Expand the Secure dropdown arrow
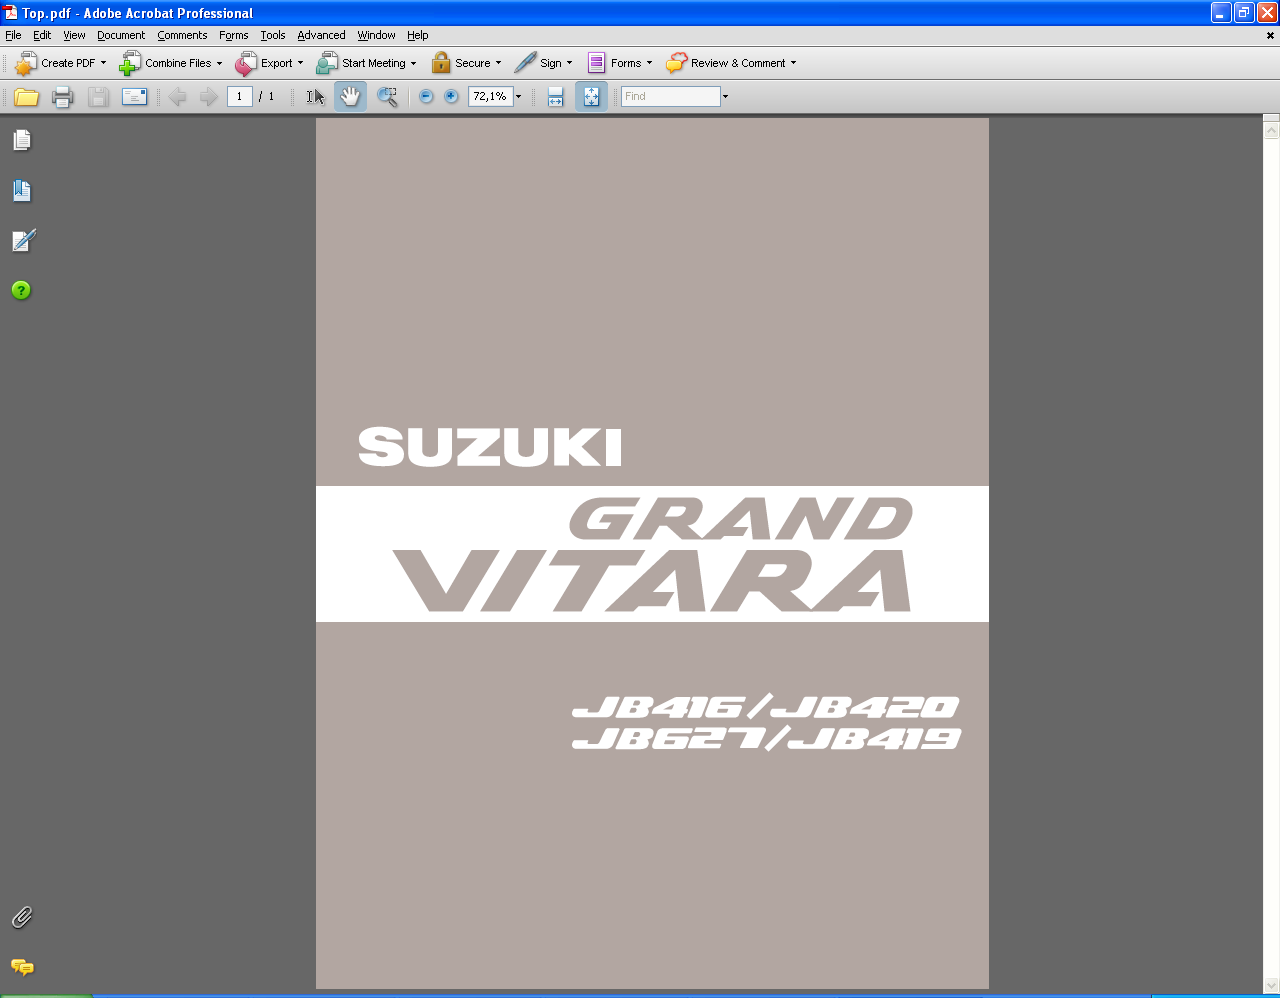Screen dimensions: 1280x998 498,63
